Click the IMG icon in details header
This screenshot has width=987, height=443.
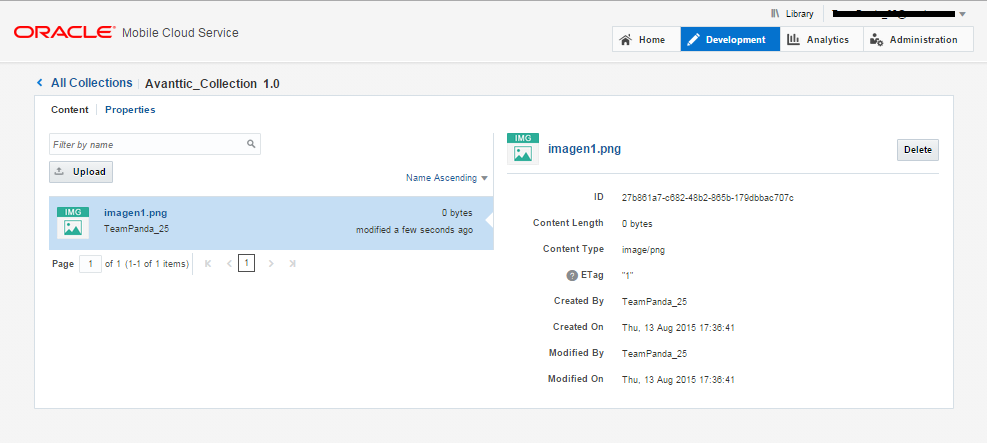523,148
